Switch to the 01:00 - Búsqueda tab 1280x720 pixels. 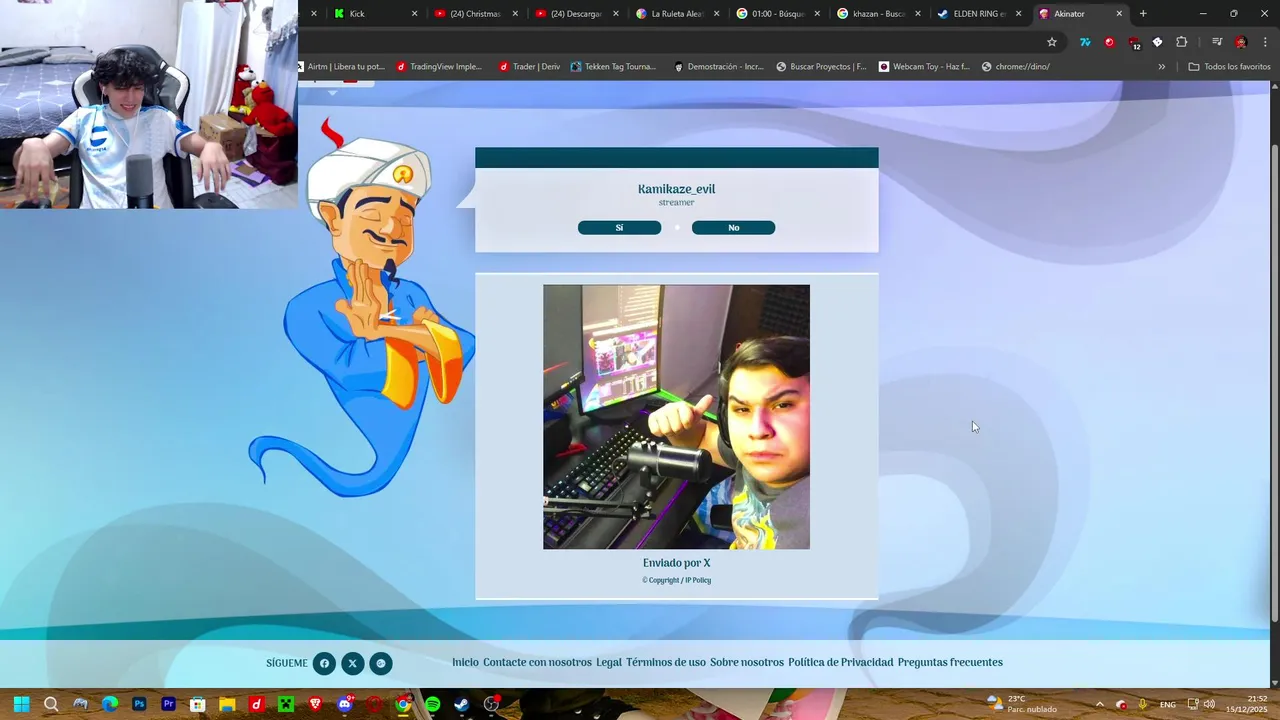click(x=777, y=14)
